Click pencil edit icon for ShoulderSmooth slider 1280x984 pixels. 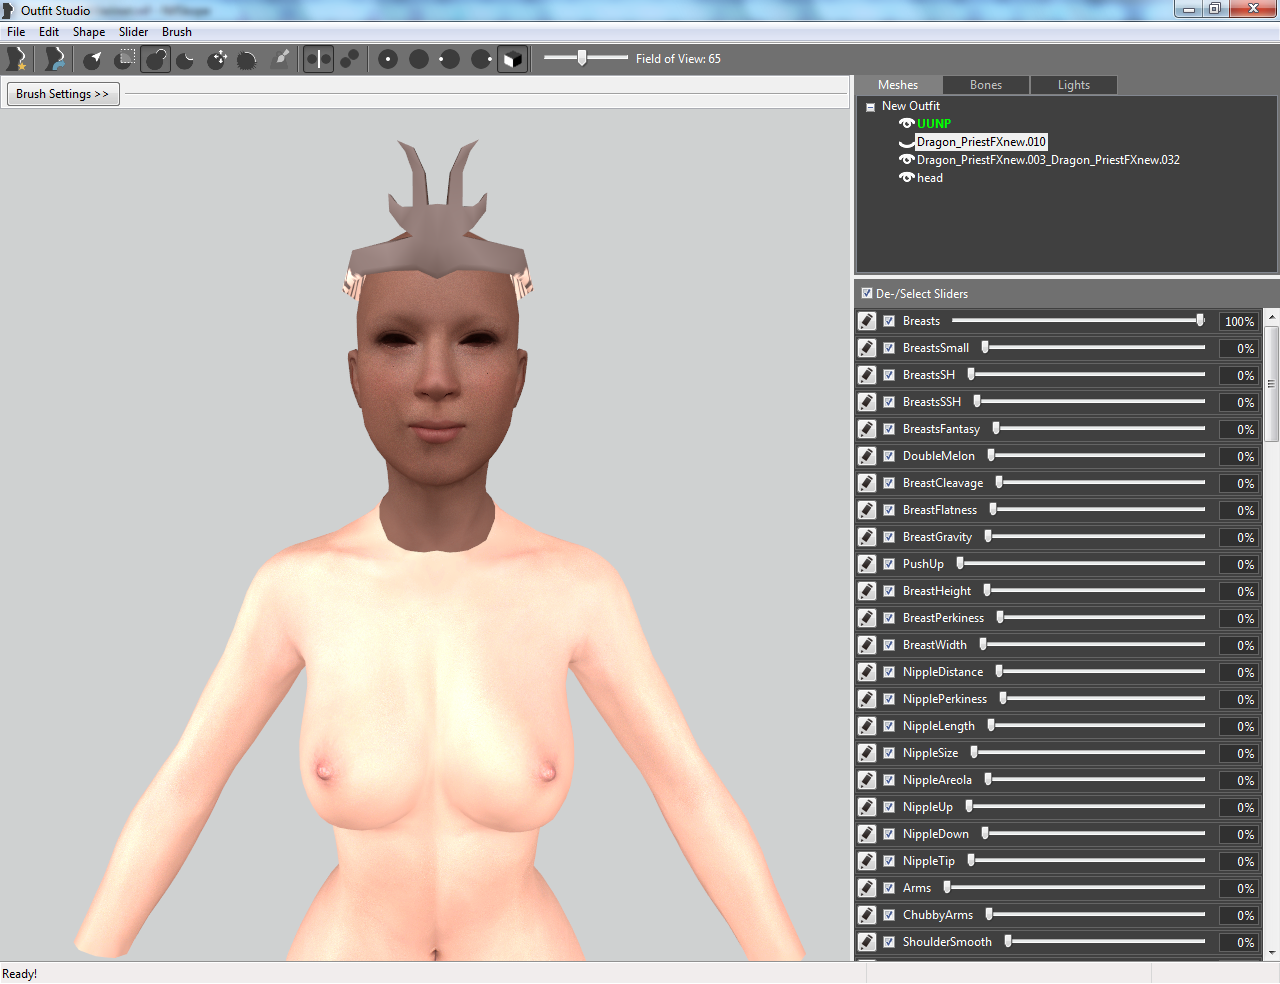[867, 942]
